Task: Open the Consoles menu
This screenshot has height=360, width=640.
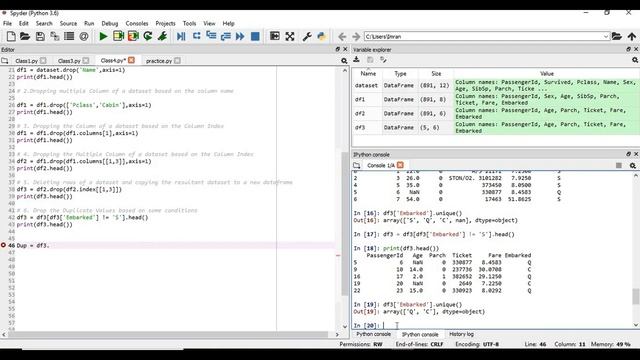Action: (137, 23)
